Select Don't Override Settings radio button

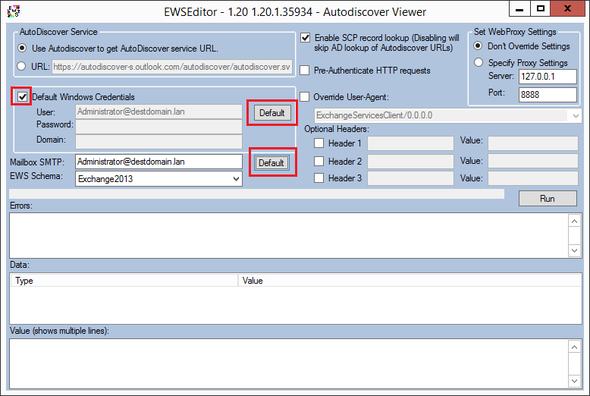pos(478,46)
